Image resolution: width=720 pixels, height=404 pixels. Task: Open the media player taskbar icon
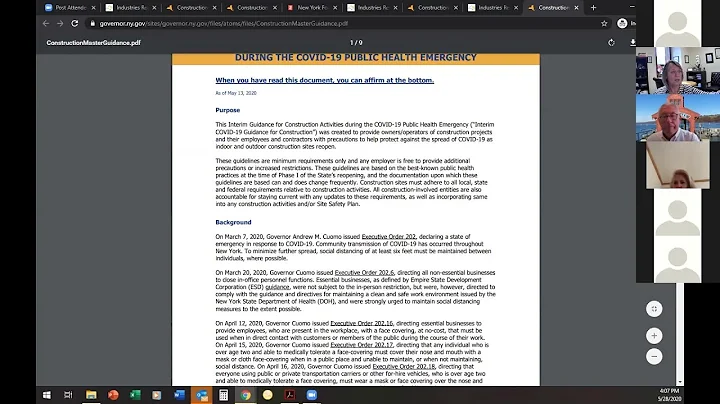tap(157, 395)
